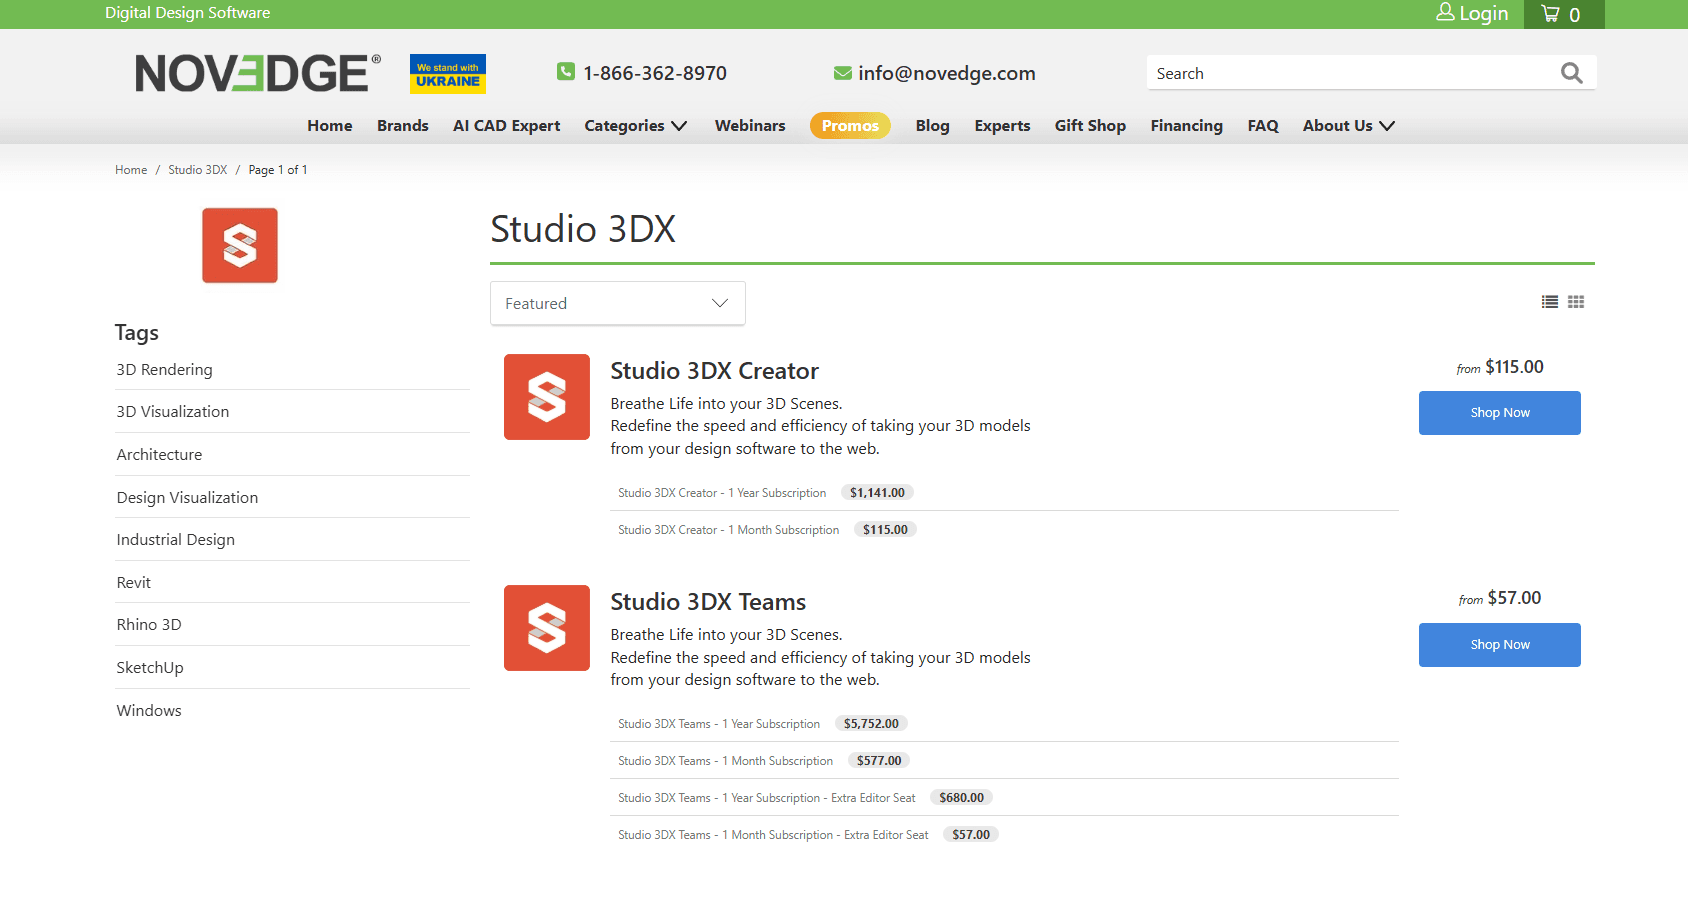
Task: Click Shop Now for Studio 3DX Teams
Action: coord(1499,645)
